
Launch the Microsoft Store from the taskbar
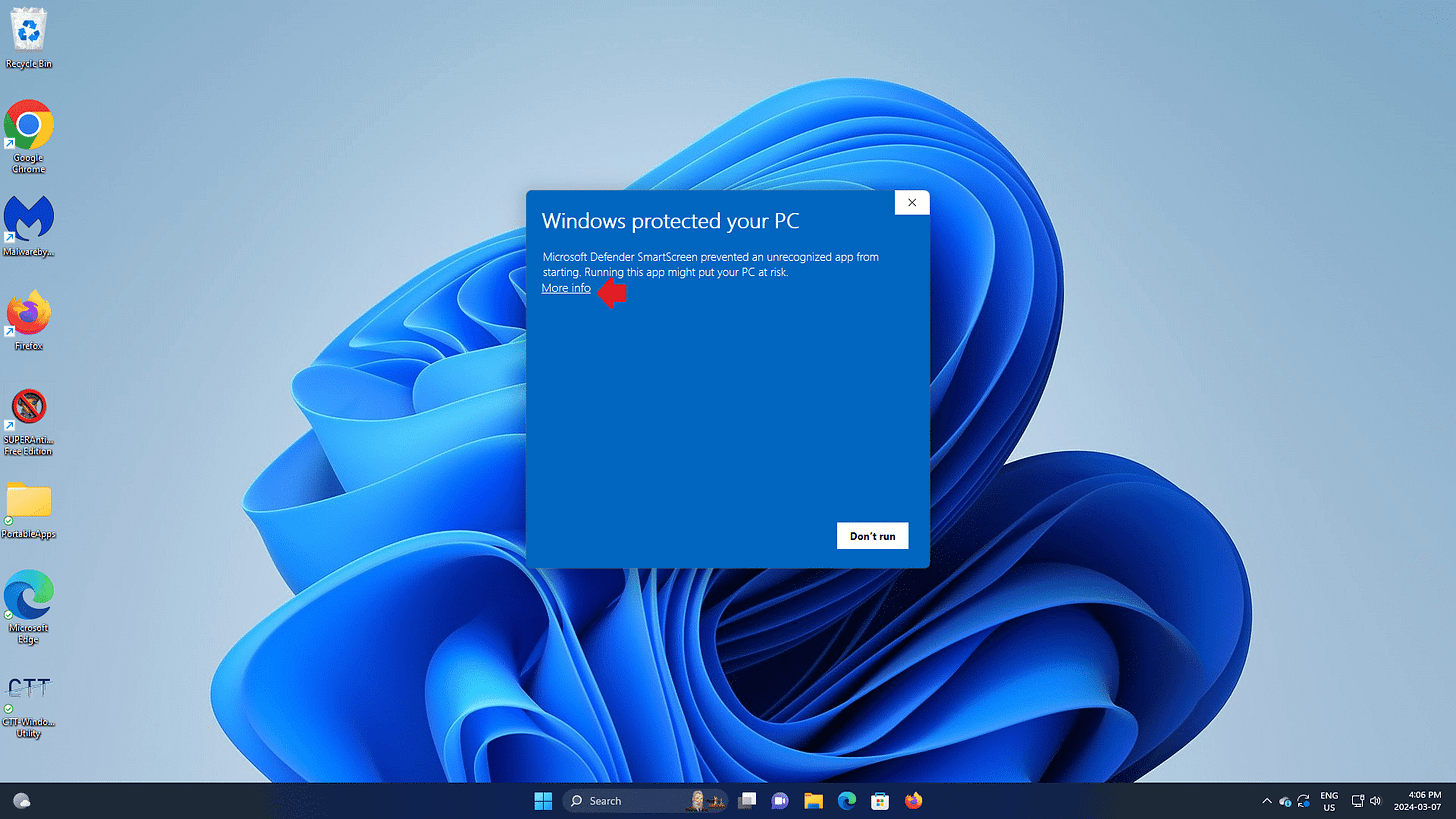pos(880,800)
